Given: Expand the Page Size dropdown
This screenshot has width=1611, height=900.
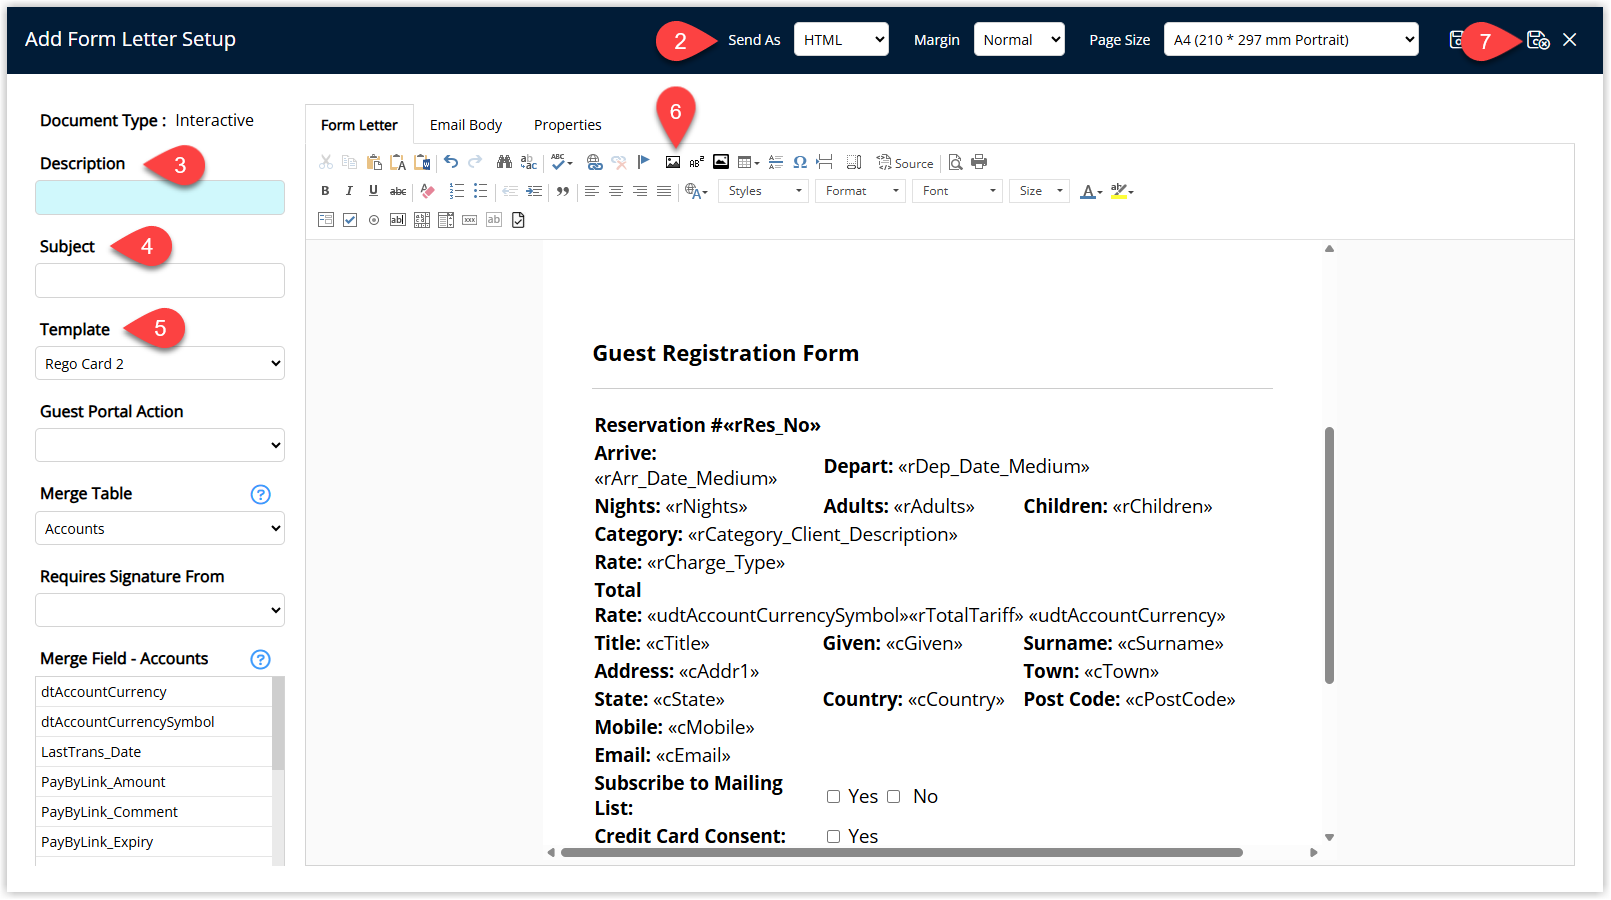Looking at the screenshot, I should 1291,40.
